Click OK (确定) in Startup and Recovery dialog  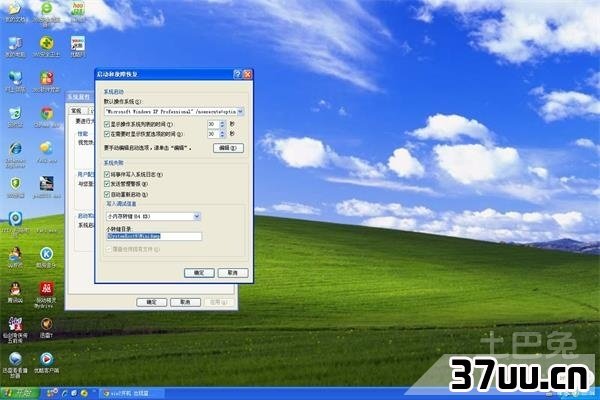click(199, 273)
